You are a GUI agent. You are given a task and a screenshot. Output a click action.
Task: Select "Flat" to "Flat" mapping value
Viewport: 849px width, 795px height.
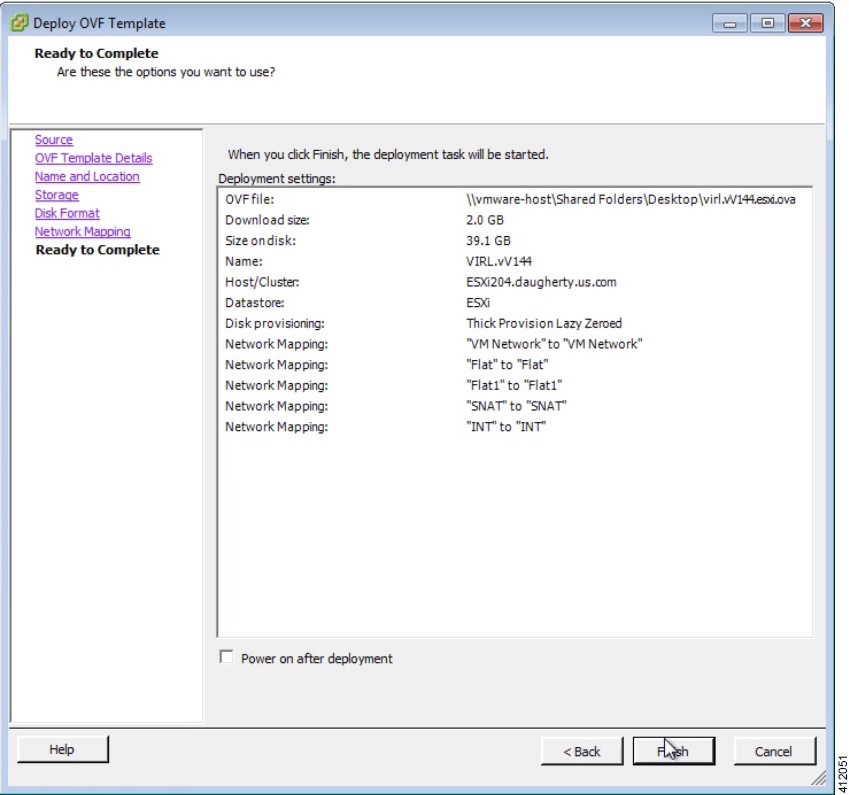pos(507,364)
